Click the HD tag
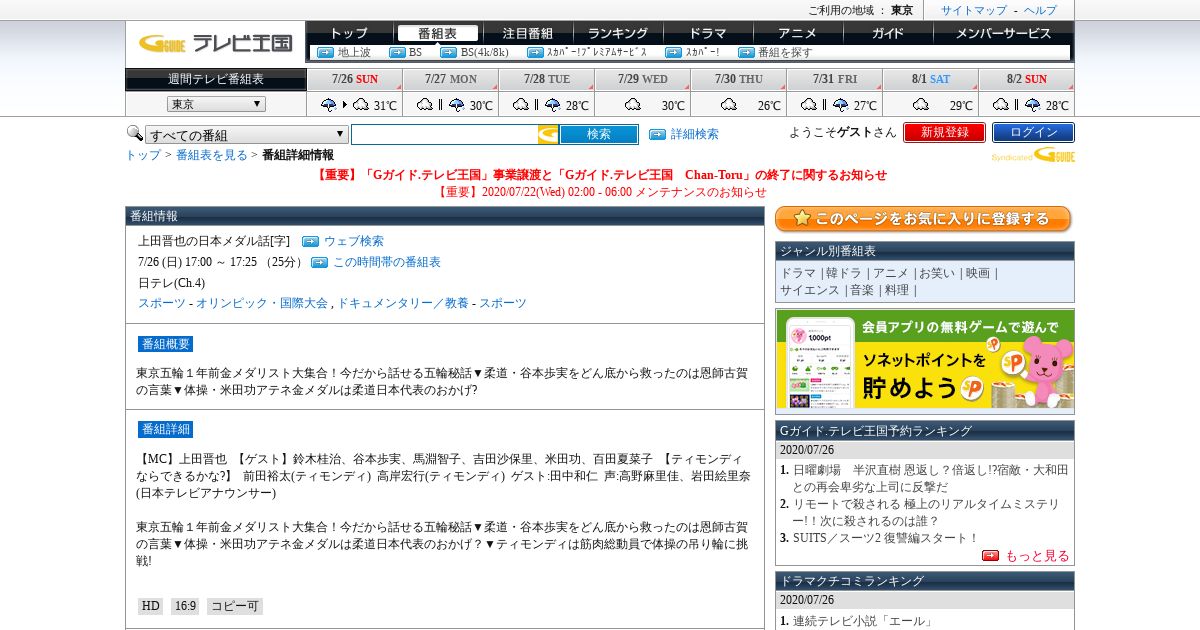1200x630 pixels. tap(150, 606)
